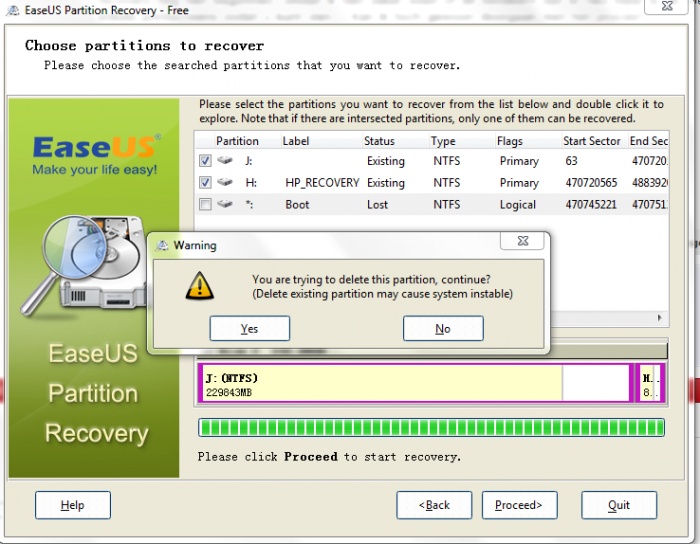
Task: Click the EaseUS title bar app icon
Action: tap(13, 10)
